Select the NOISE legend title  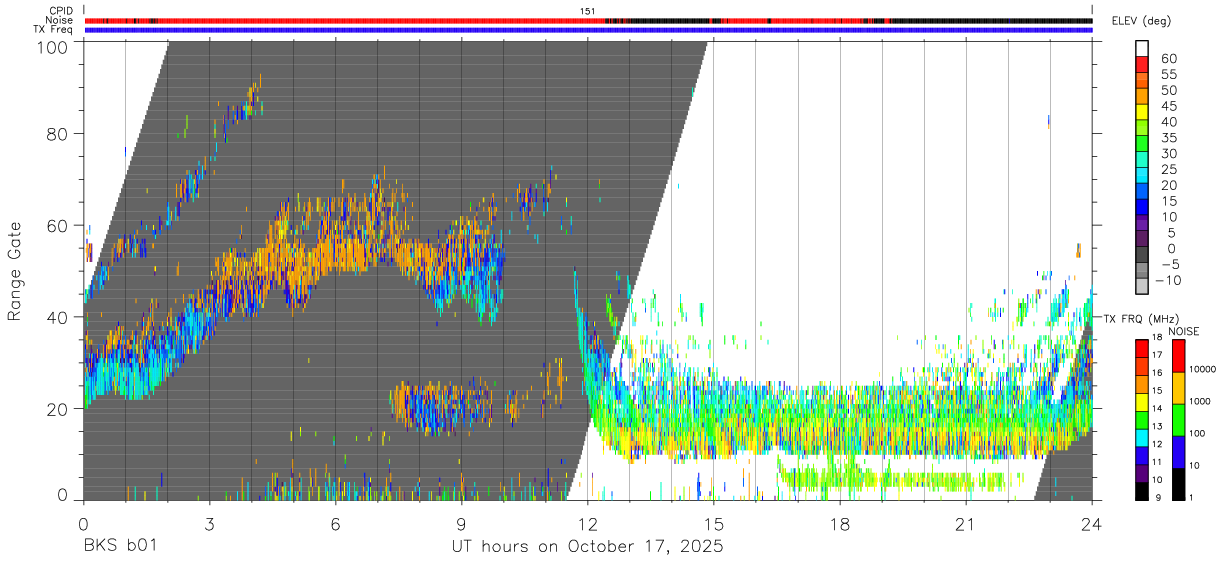[1183, 331]
